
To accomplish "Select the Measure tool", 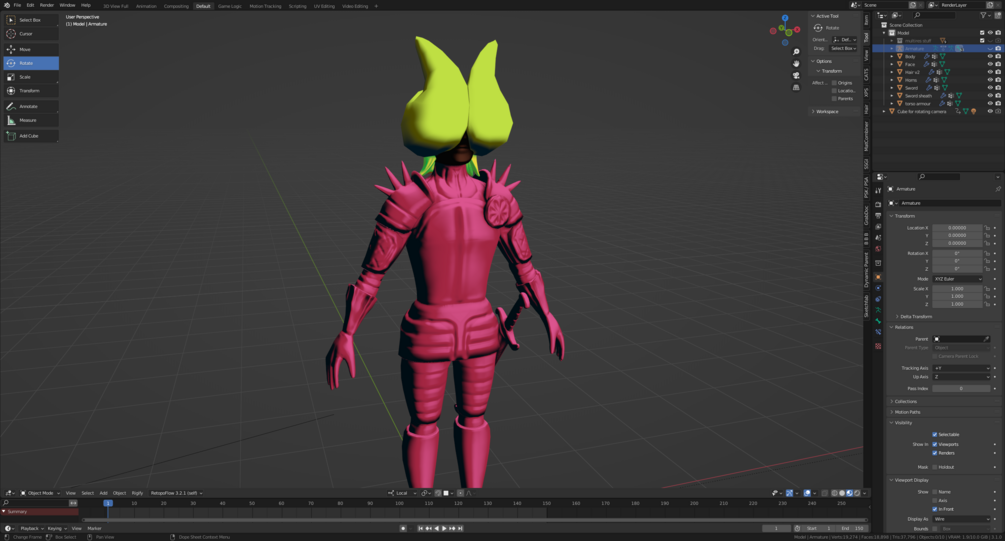I will pyautogui.click(x=31, y=120).
